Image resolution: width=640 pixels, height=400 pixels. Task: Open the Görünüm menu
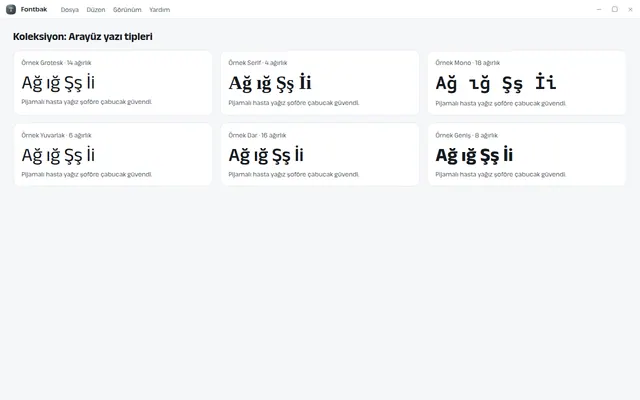pos(127,10)
